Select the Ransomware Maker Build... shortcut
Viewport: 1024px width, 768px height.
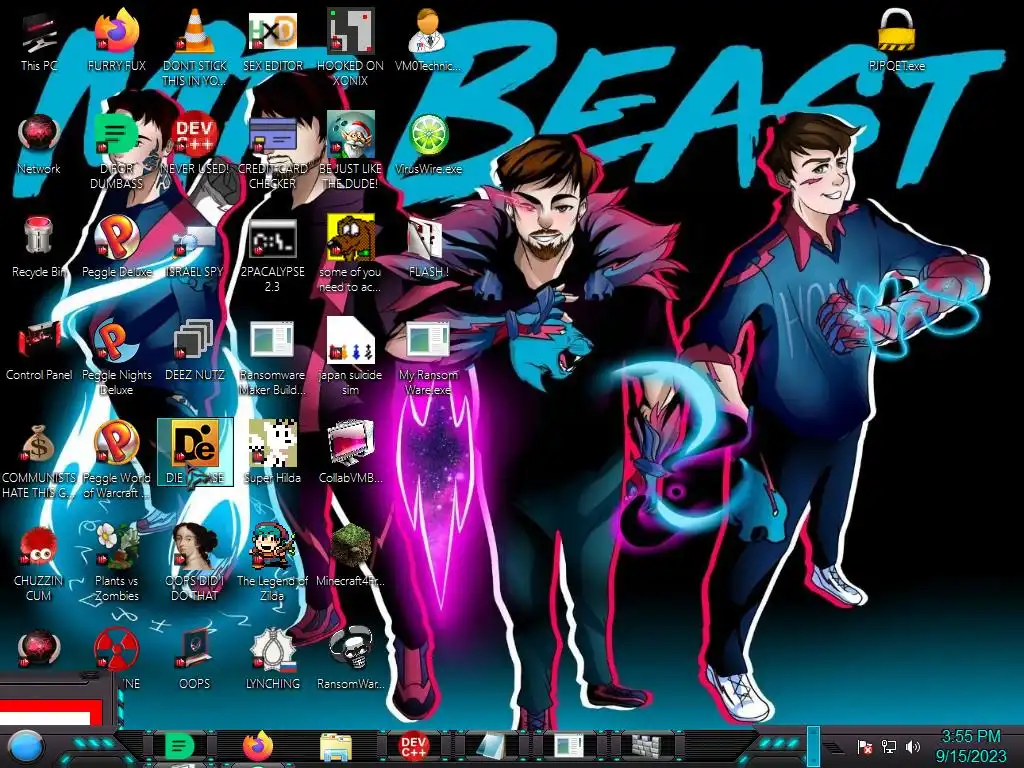pos(272,358)
